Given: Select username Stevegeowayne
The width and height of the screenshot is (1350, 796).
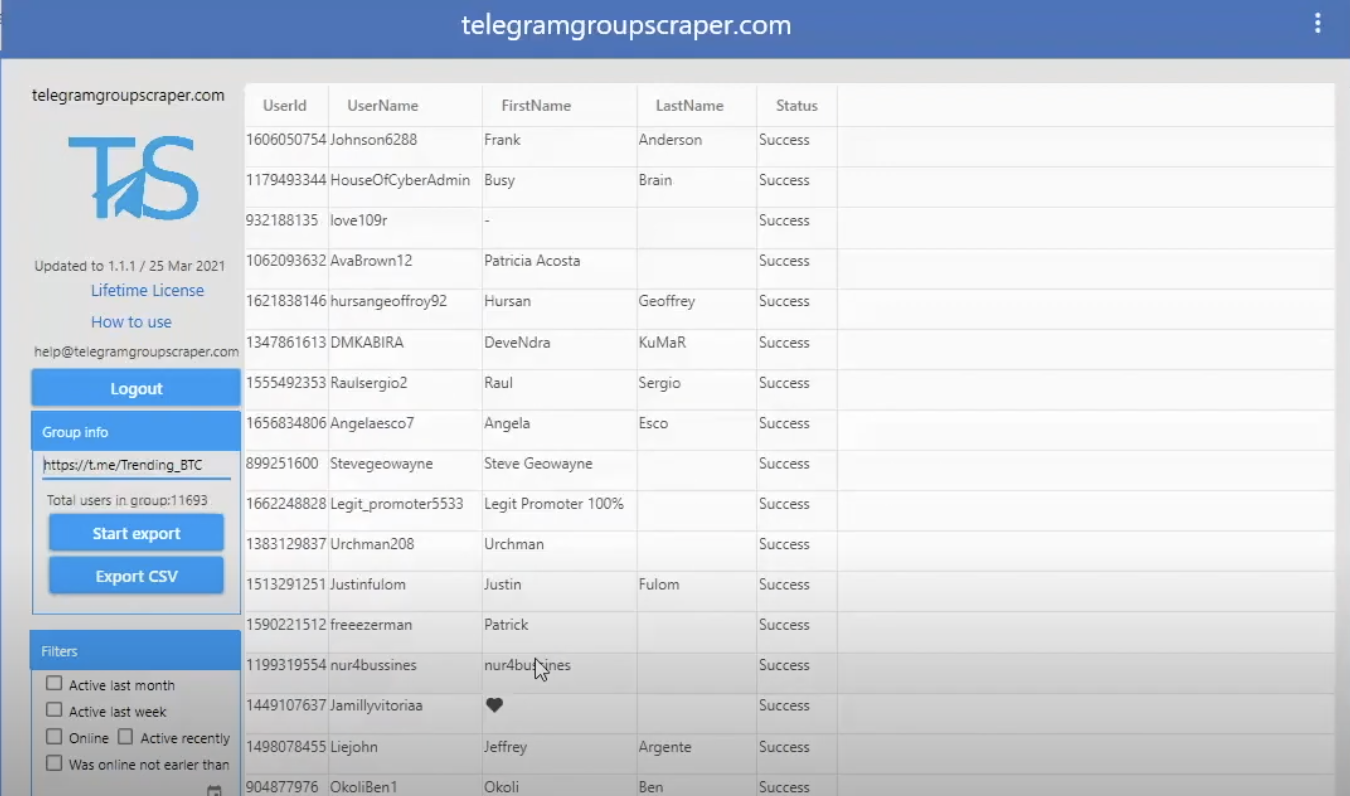Looking at the screenshot, I should [382, 464].
